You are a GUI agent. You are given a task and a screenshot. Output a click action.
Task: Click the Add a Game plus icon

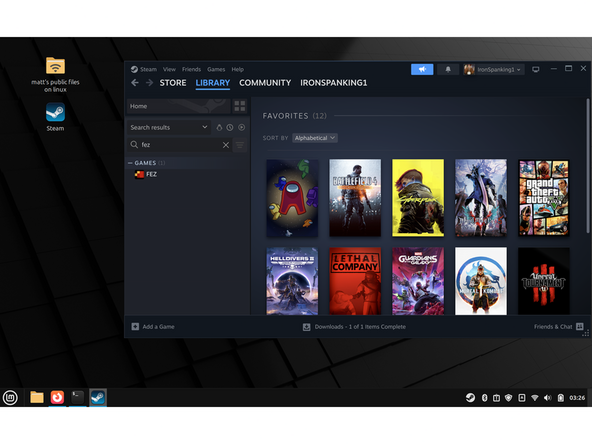click(135, 327)
